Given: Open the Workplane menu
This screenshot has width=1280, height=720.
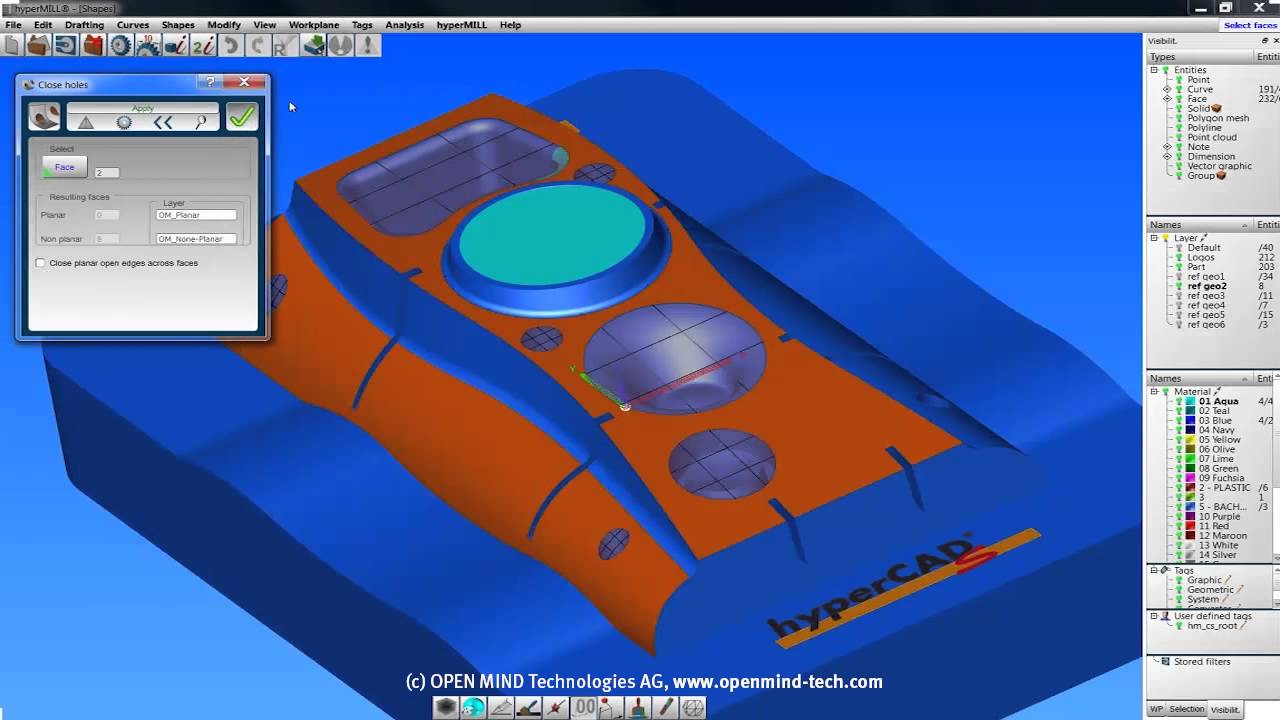Looking at the screenshot, I should [314, 25].
